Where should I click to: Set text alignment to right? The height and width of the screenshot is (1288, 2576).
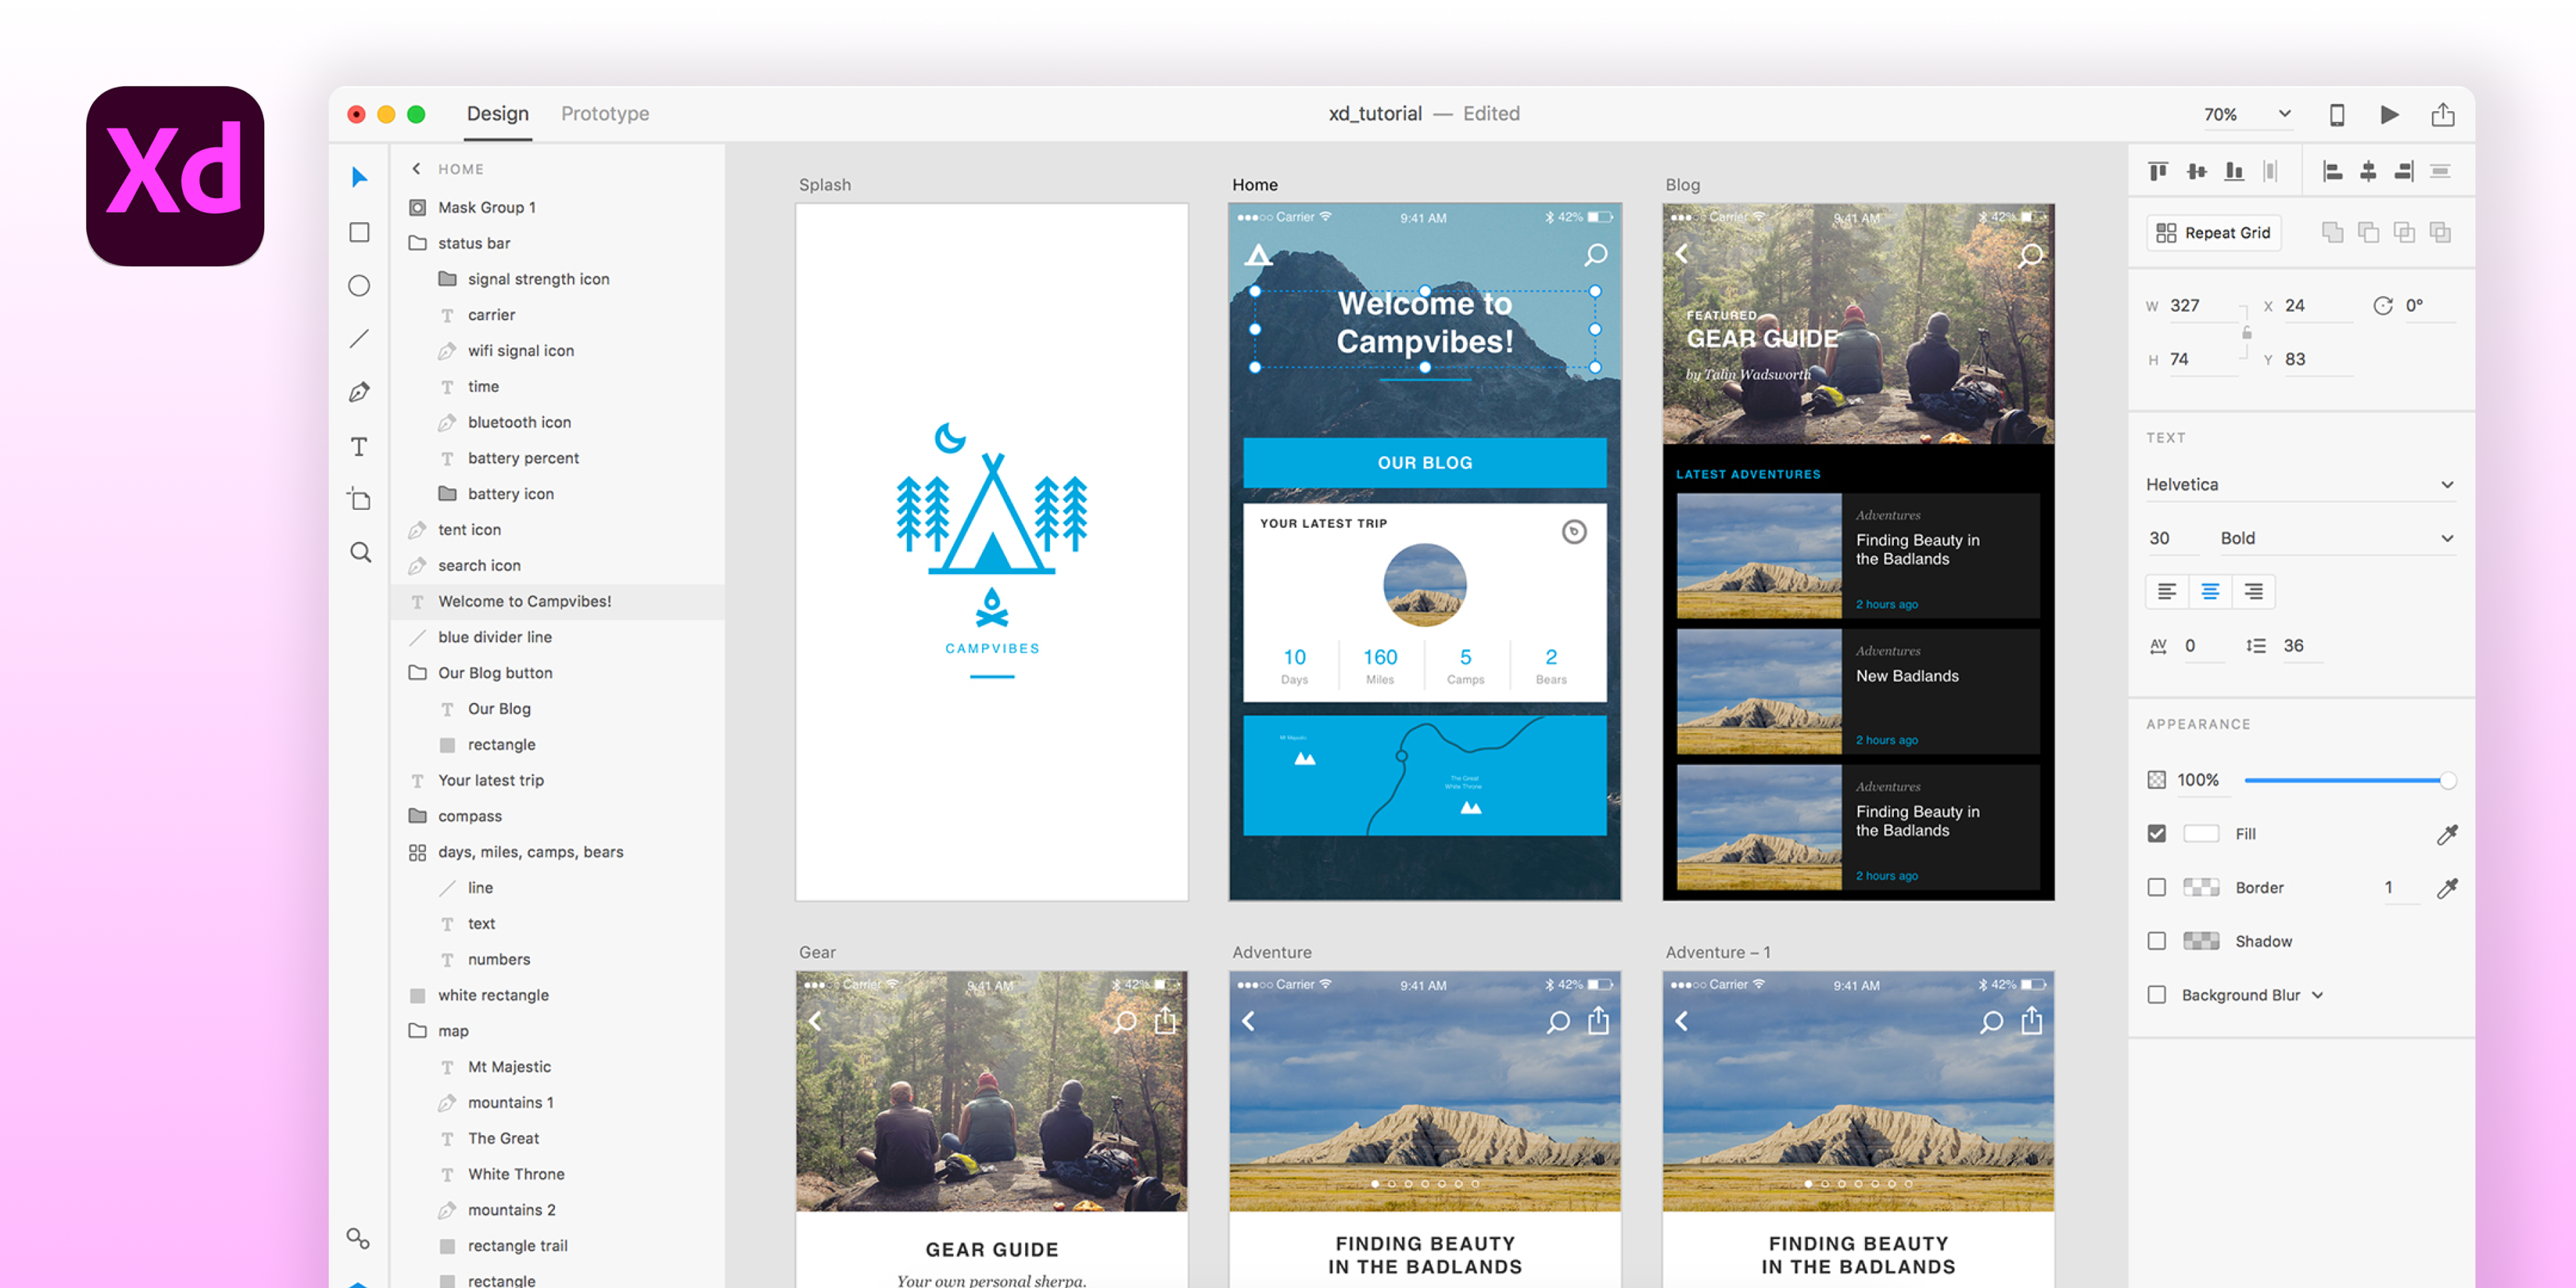click(2254, 592)
